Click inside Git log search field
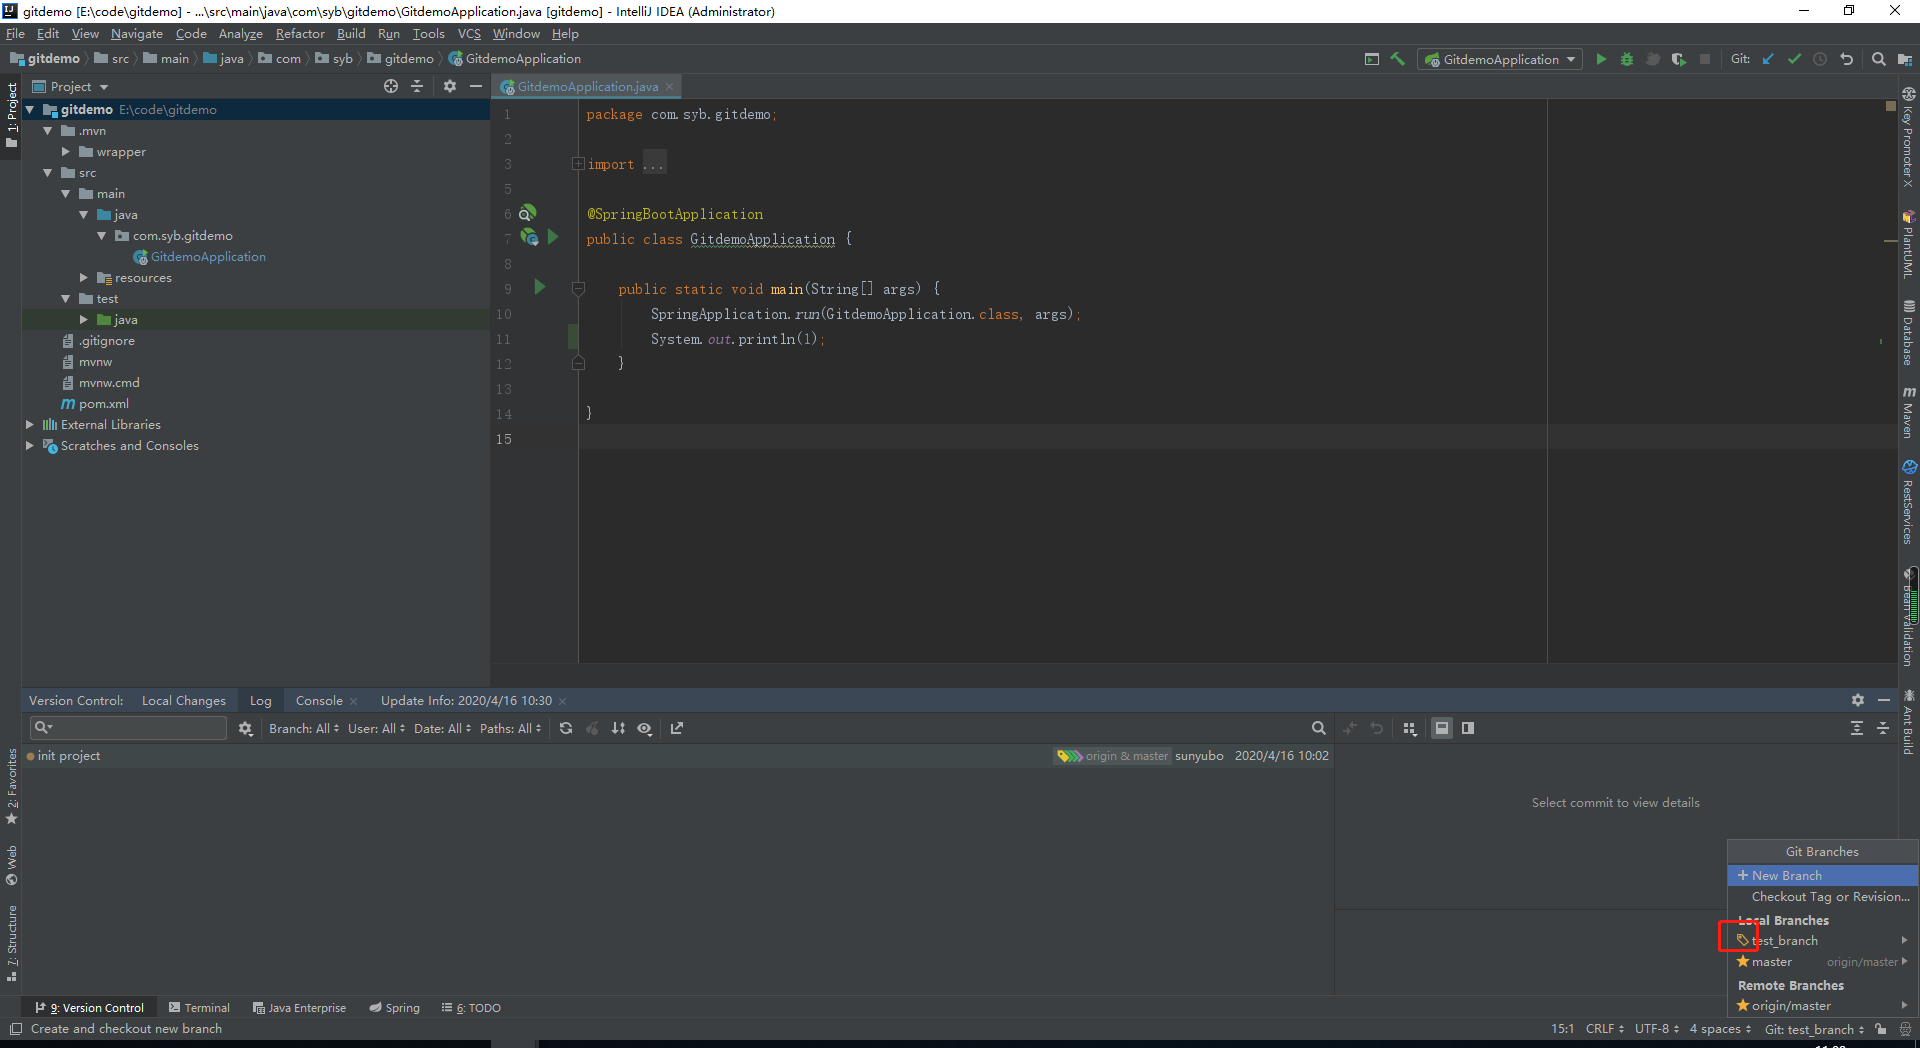 [x=128, y=728]
